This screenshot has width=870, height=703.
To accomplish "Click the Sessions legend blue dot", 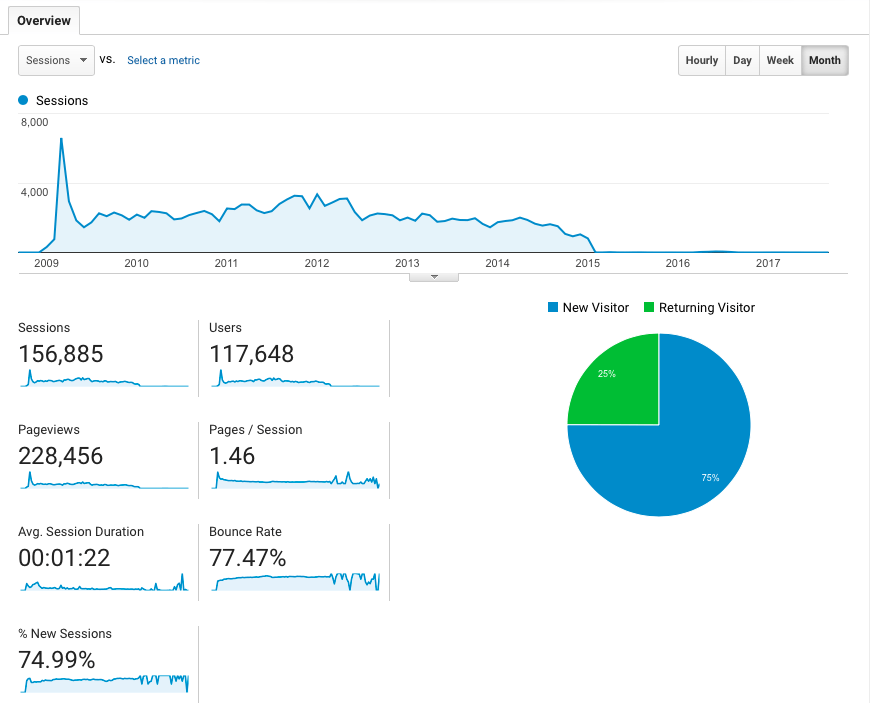I will coord(23,100).
